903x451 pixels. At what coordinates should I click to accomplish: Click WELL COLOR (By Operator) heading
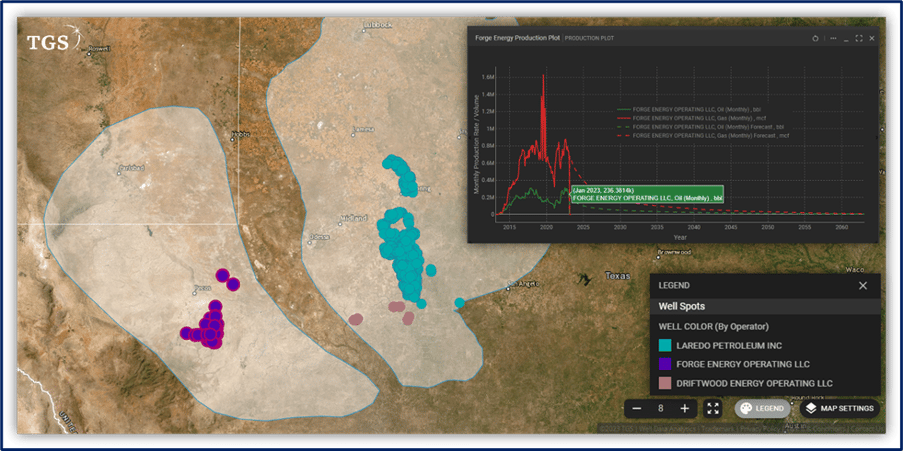[x=714, y=327]
